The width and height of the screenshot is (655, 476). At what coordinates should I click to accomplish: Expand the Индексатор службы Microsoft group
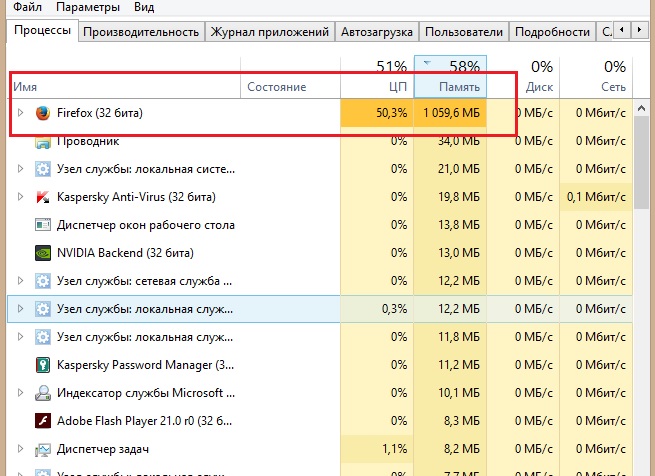tap(20, 393)
